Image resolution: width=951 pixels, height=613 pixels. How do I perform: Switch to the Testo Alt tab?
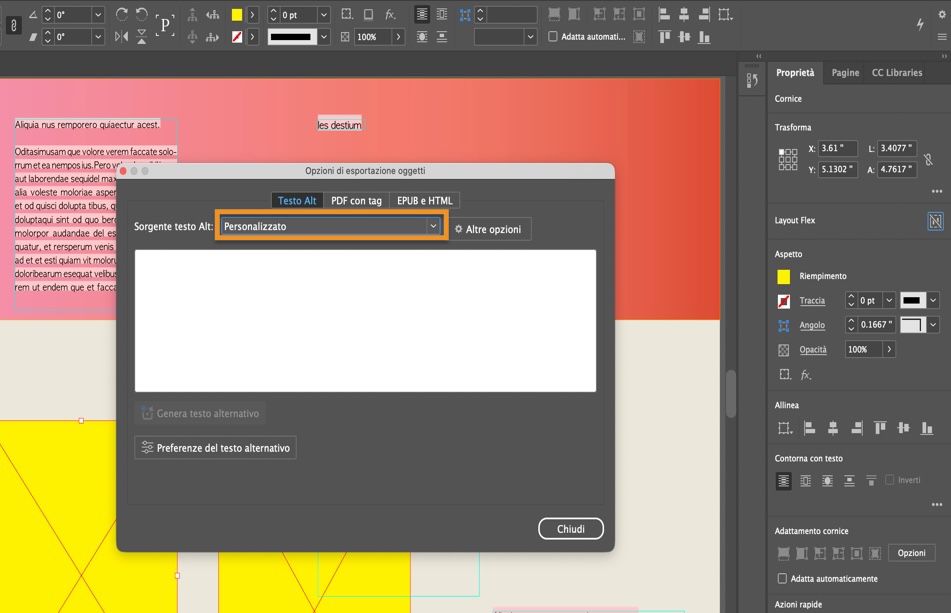pos(297,201)
